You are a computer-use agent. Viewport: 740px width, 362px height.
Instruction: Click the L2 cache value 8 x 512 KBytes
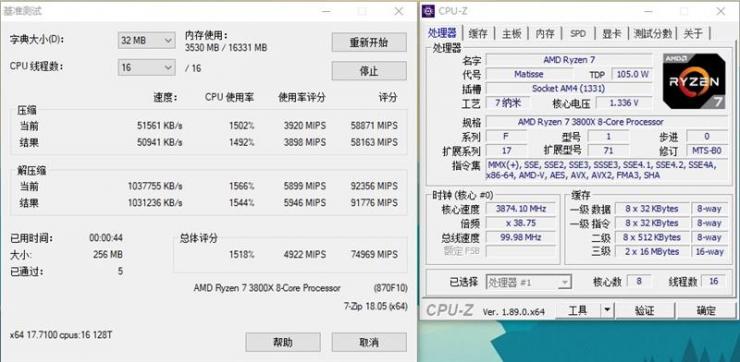point(652,237)
